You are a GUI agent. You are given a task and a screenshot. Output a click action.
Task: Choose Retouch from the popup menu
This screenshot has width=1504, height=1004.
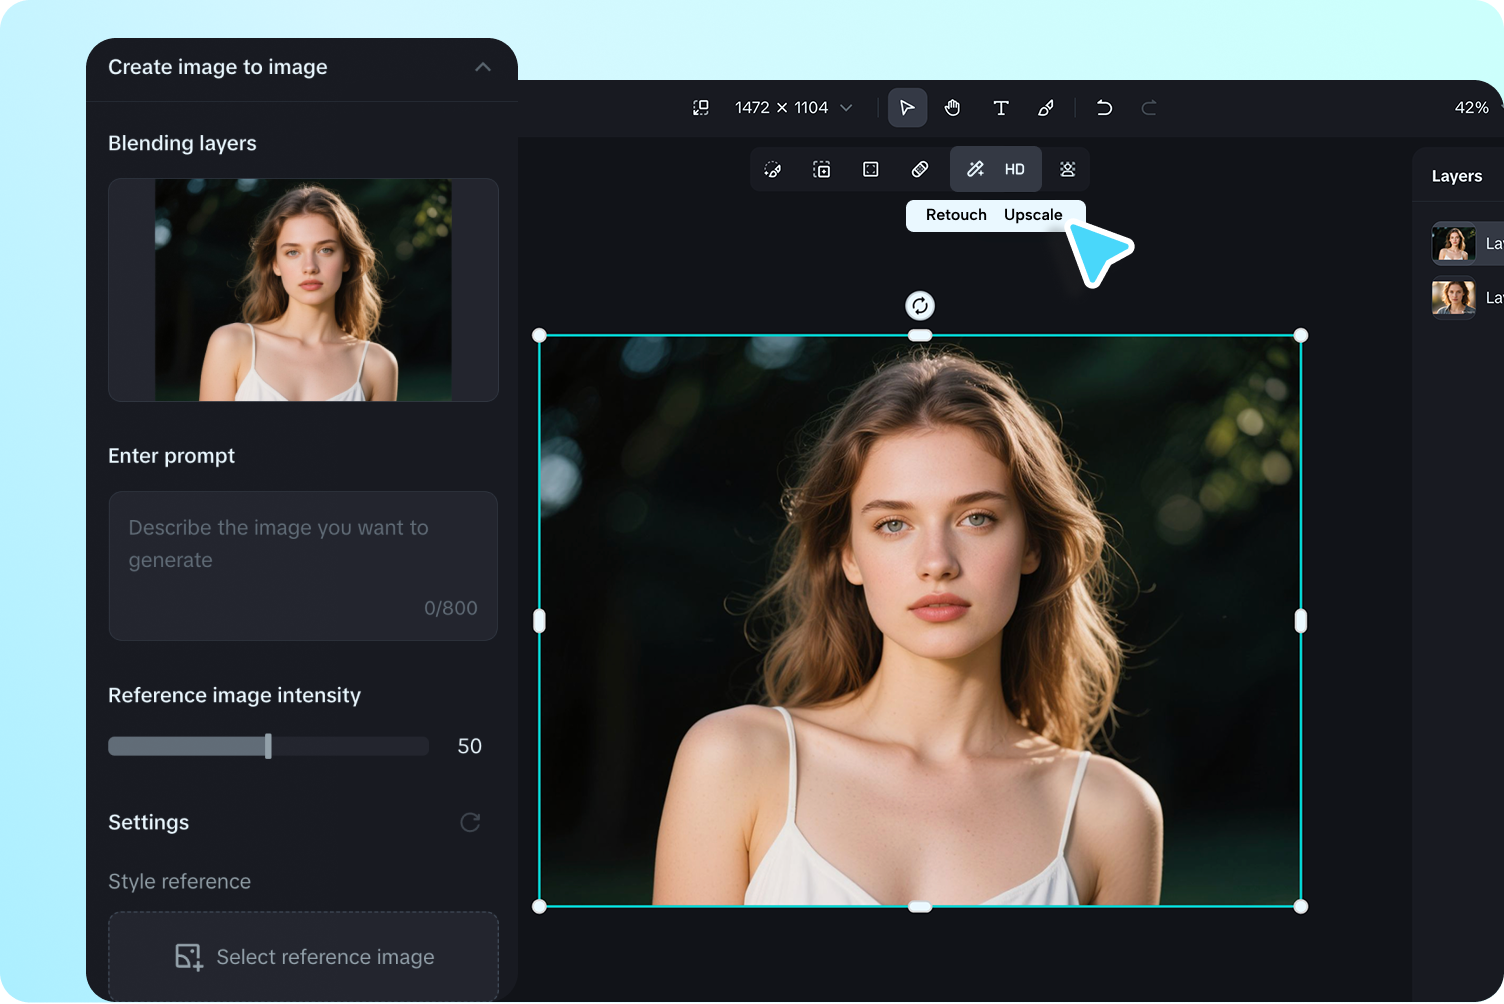point(956,215)
